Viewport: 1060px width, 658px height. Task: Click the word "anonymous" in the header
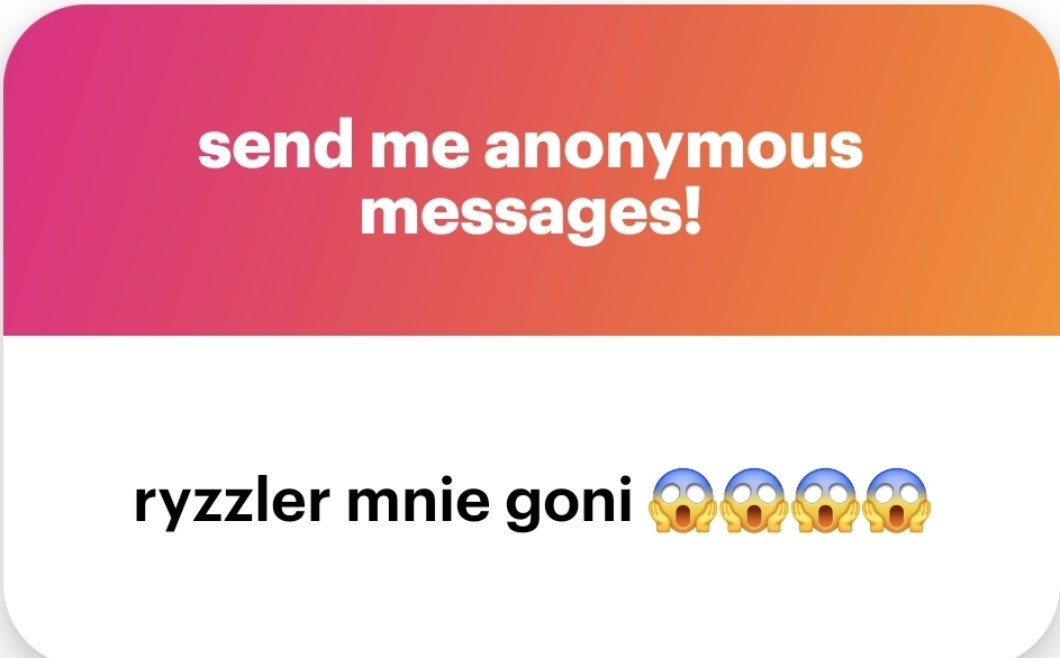[x=673, y=147]
